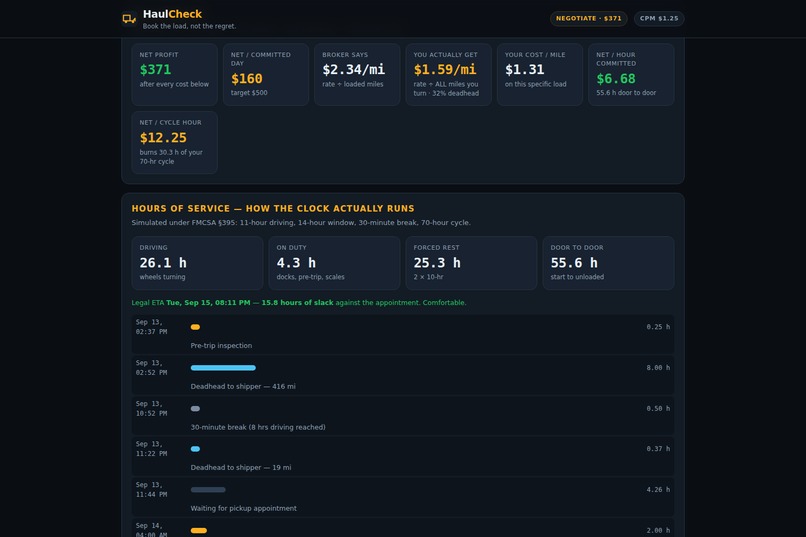Select the Net / Committed Day $160 card
Viewport: 806px width, 537px height.
click(266, 75)
